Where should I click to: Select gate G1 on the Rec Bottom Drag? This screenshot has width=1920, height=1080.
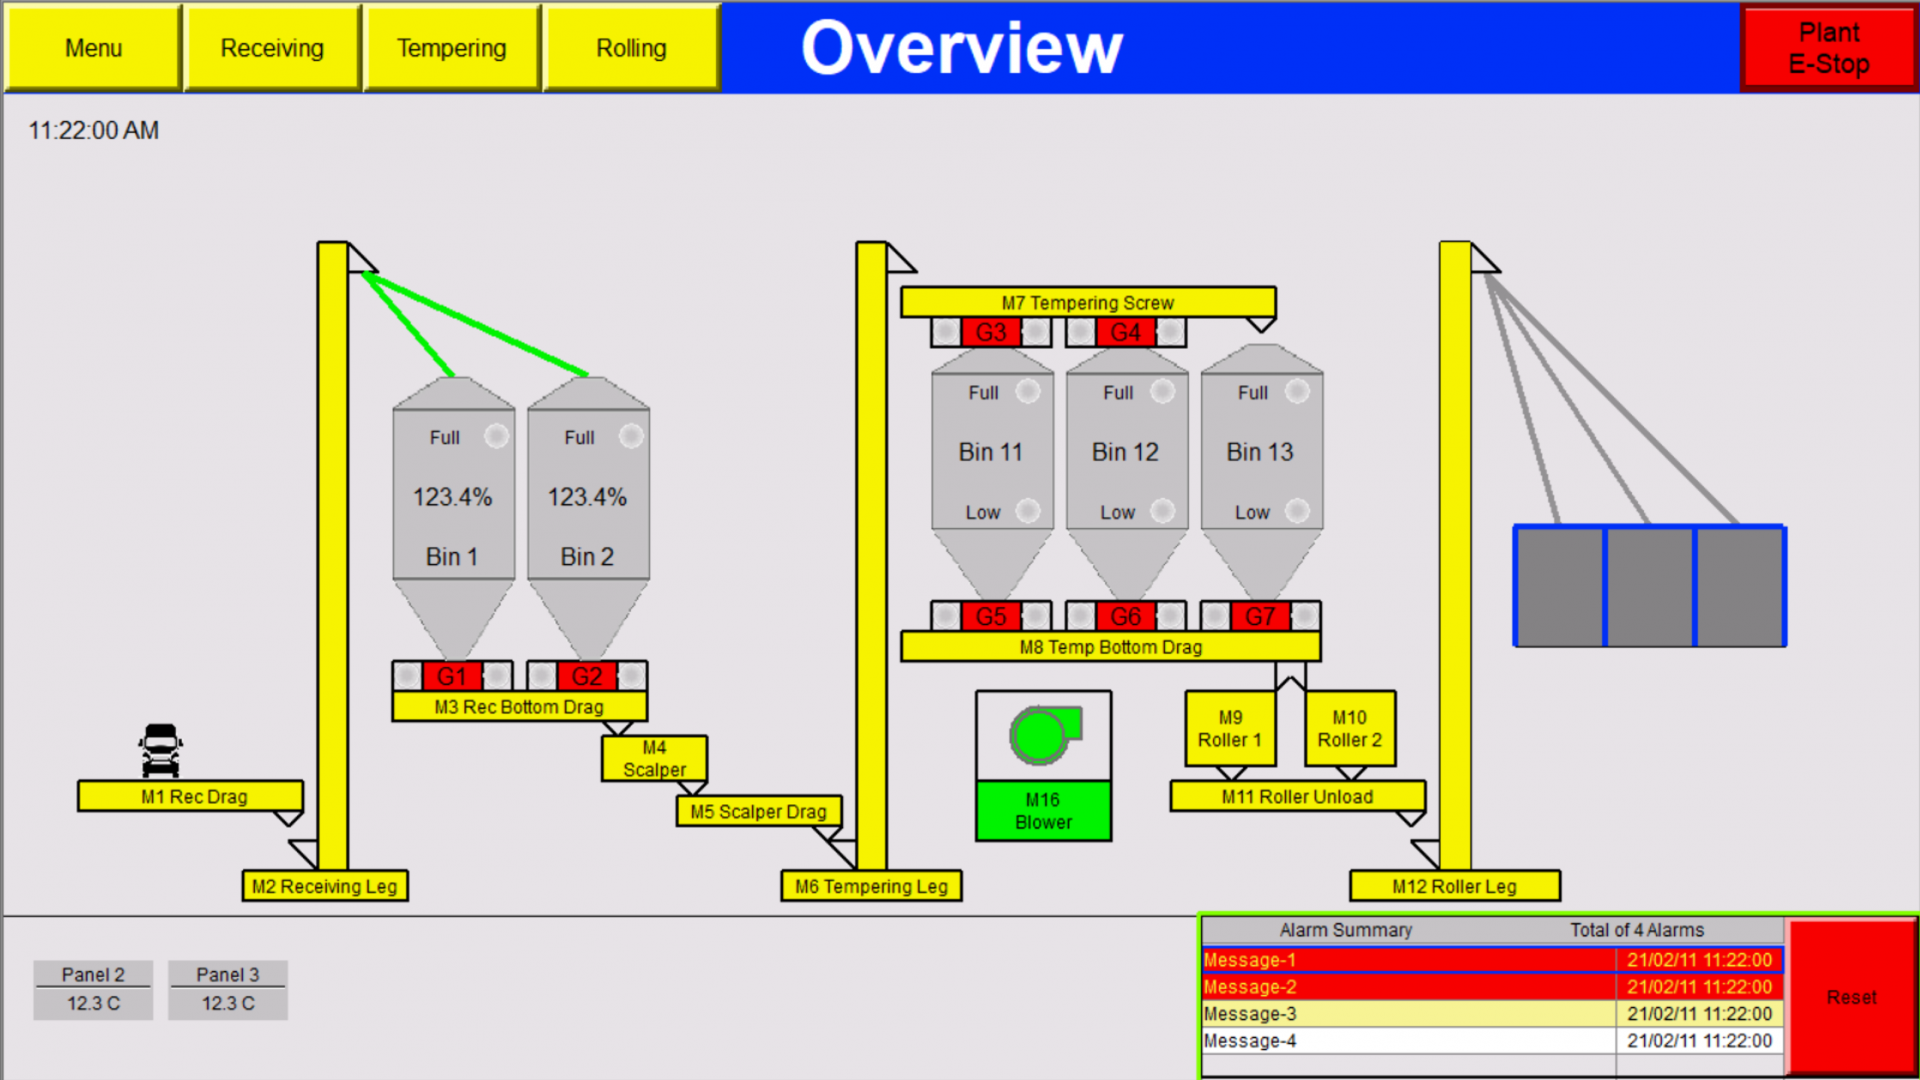pos(453,676)
